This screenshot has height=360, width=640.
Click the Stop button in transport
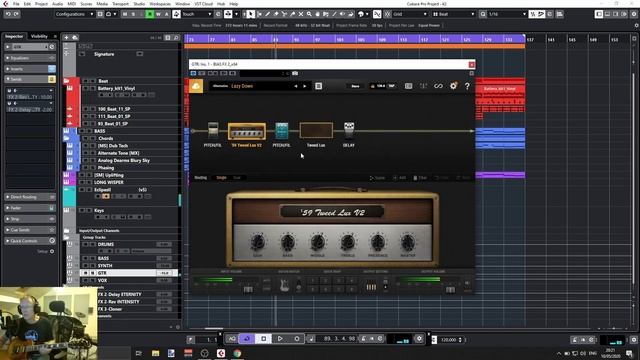click(264, 339)
